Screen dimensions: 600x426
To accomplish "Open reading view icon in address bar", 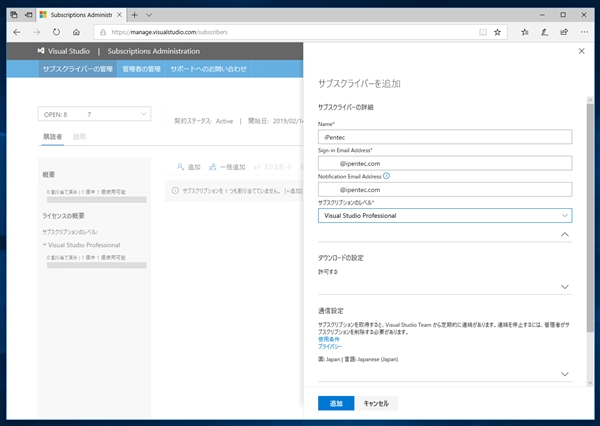I will [x=483, y=32].
